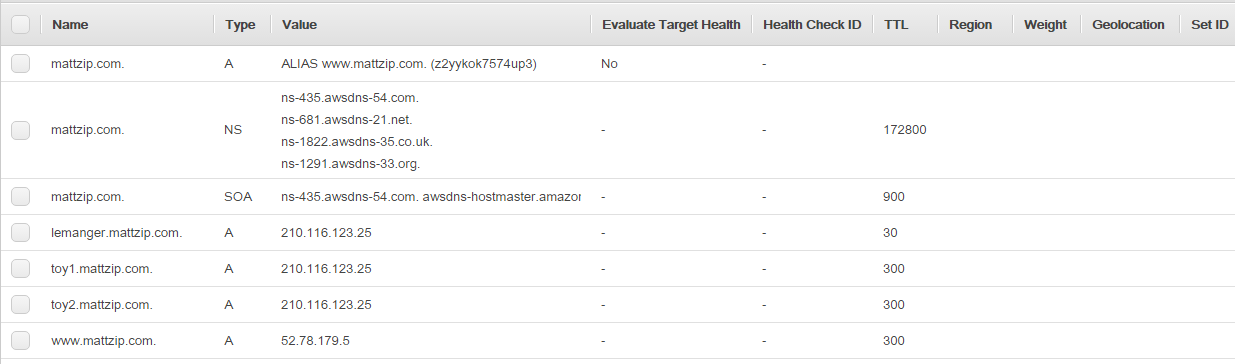Click the Weight column header
The height and width of the screenshot is (364, 1235).
tap(1046, 24)
